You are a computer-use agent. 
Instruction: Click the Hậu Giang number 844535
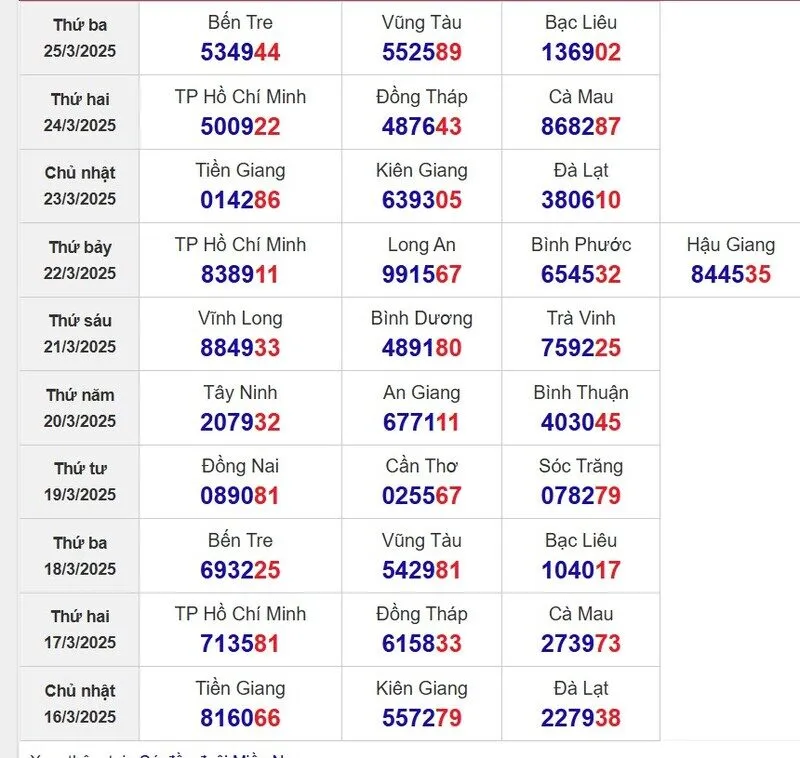(x=730, y=274)
